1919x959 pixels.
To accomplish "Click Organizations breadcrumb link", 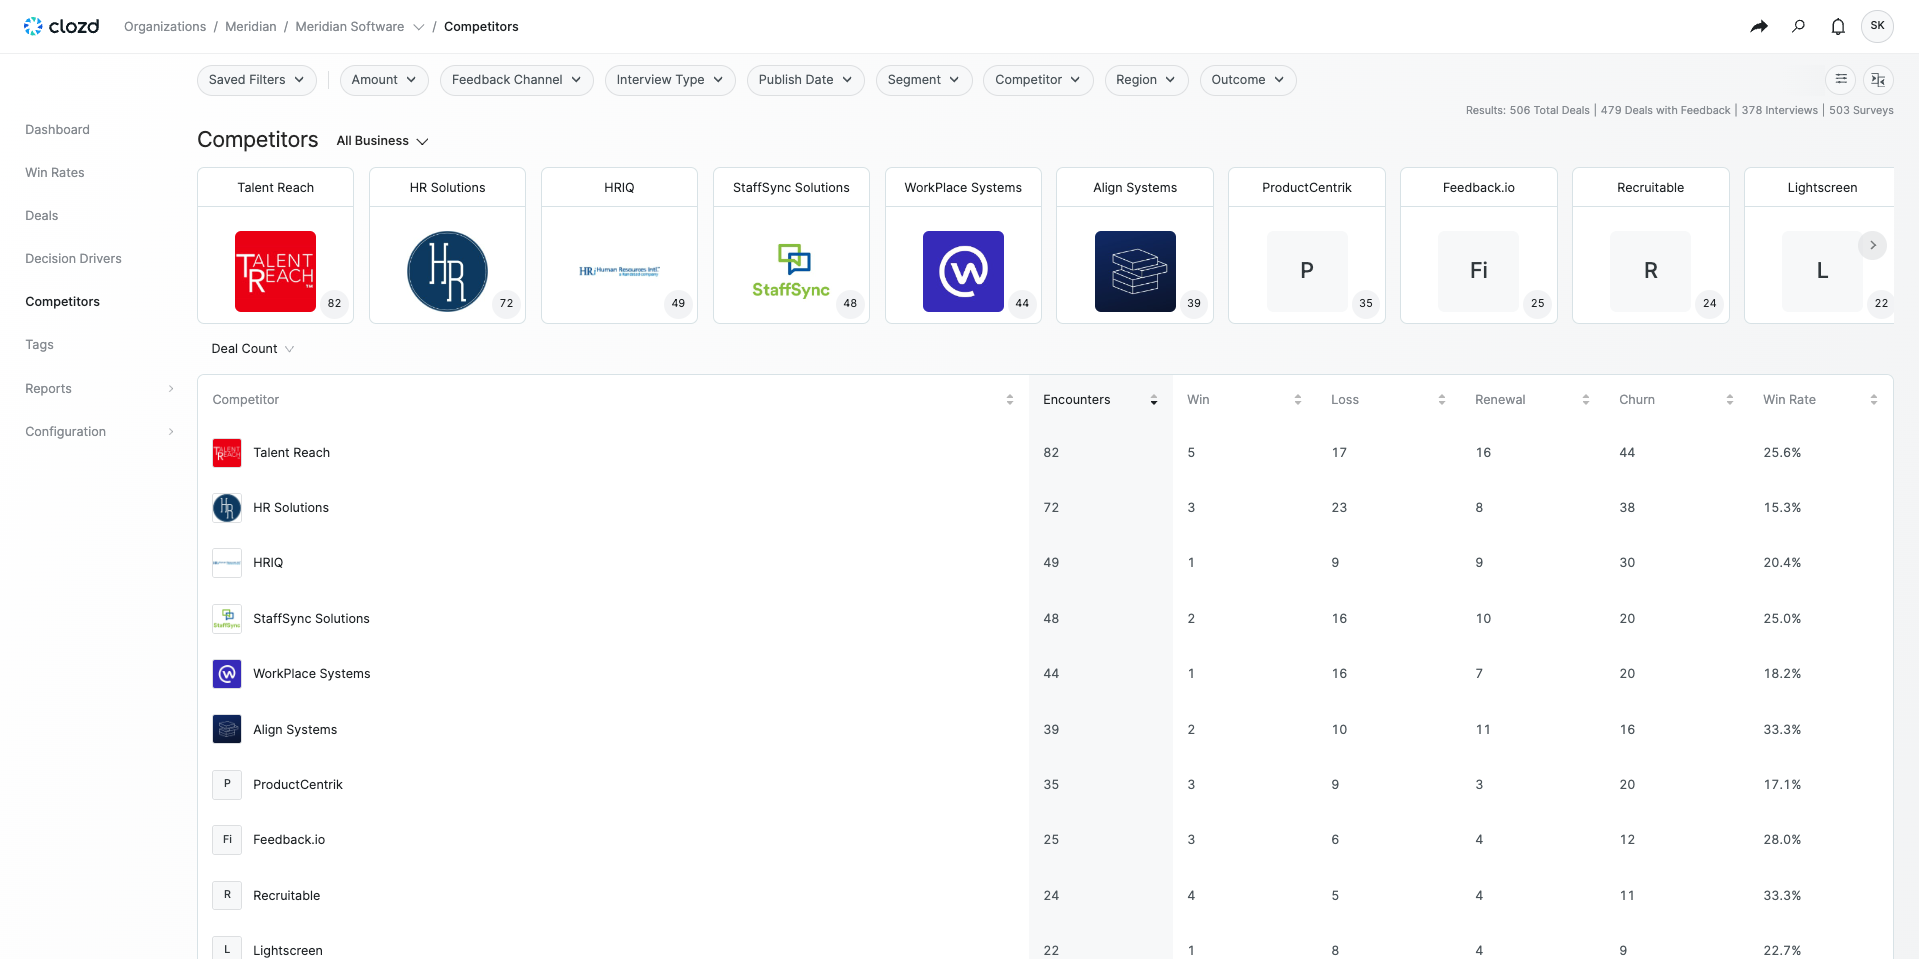I will click(x=165, y=27).
